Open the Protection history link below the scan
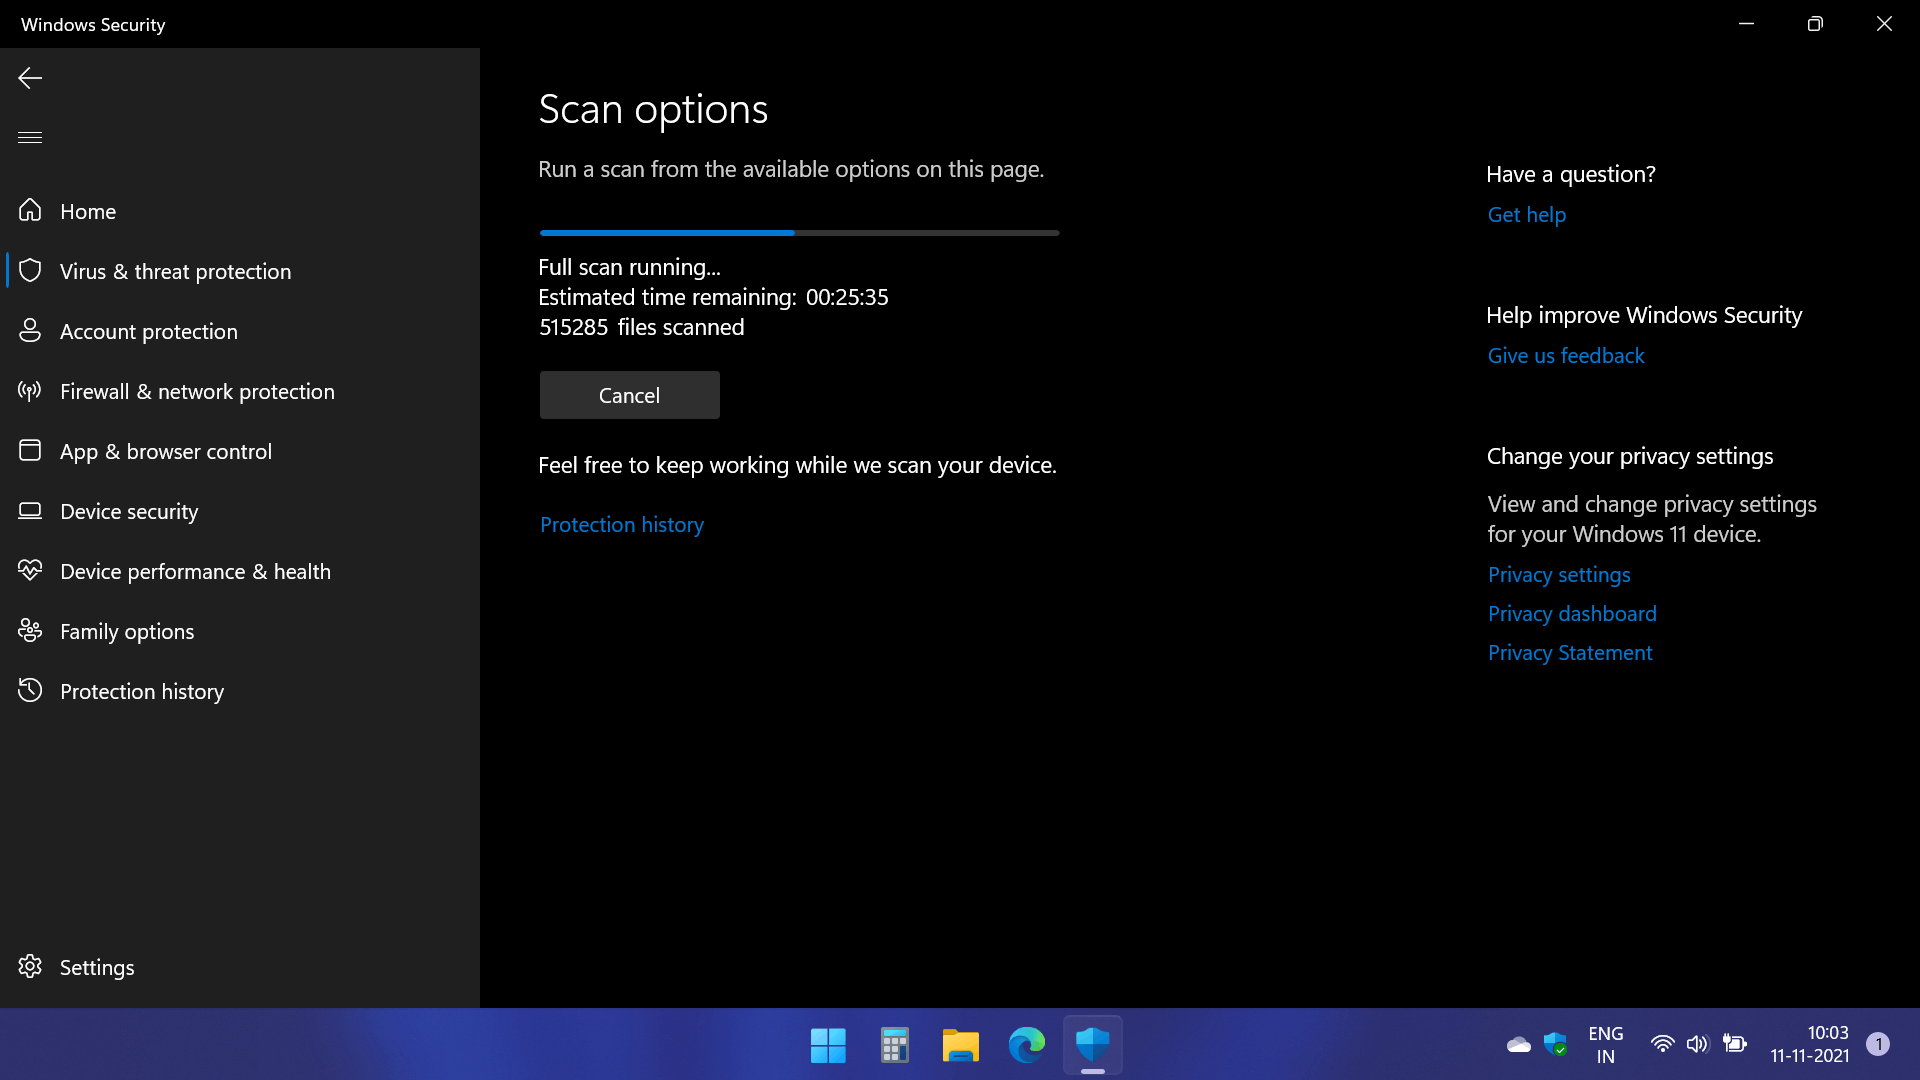 coord(621,524)
